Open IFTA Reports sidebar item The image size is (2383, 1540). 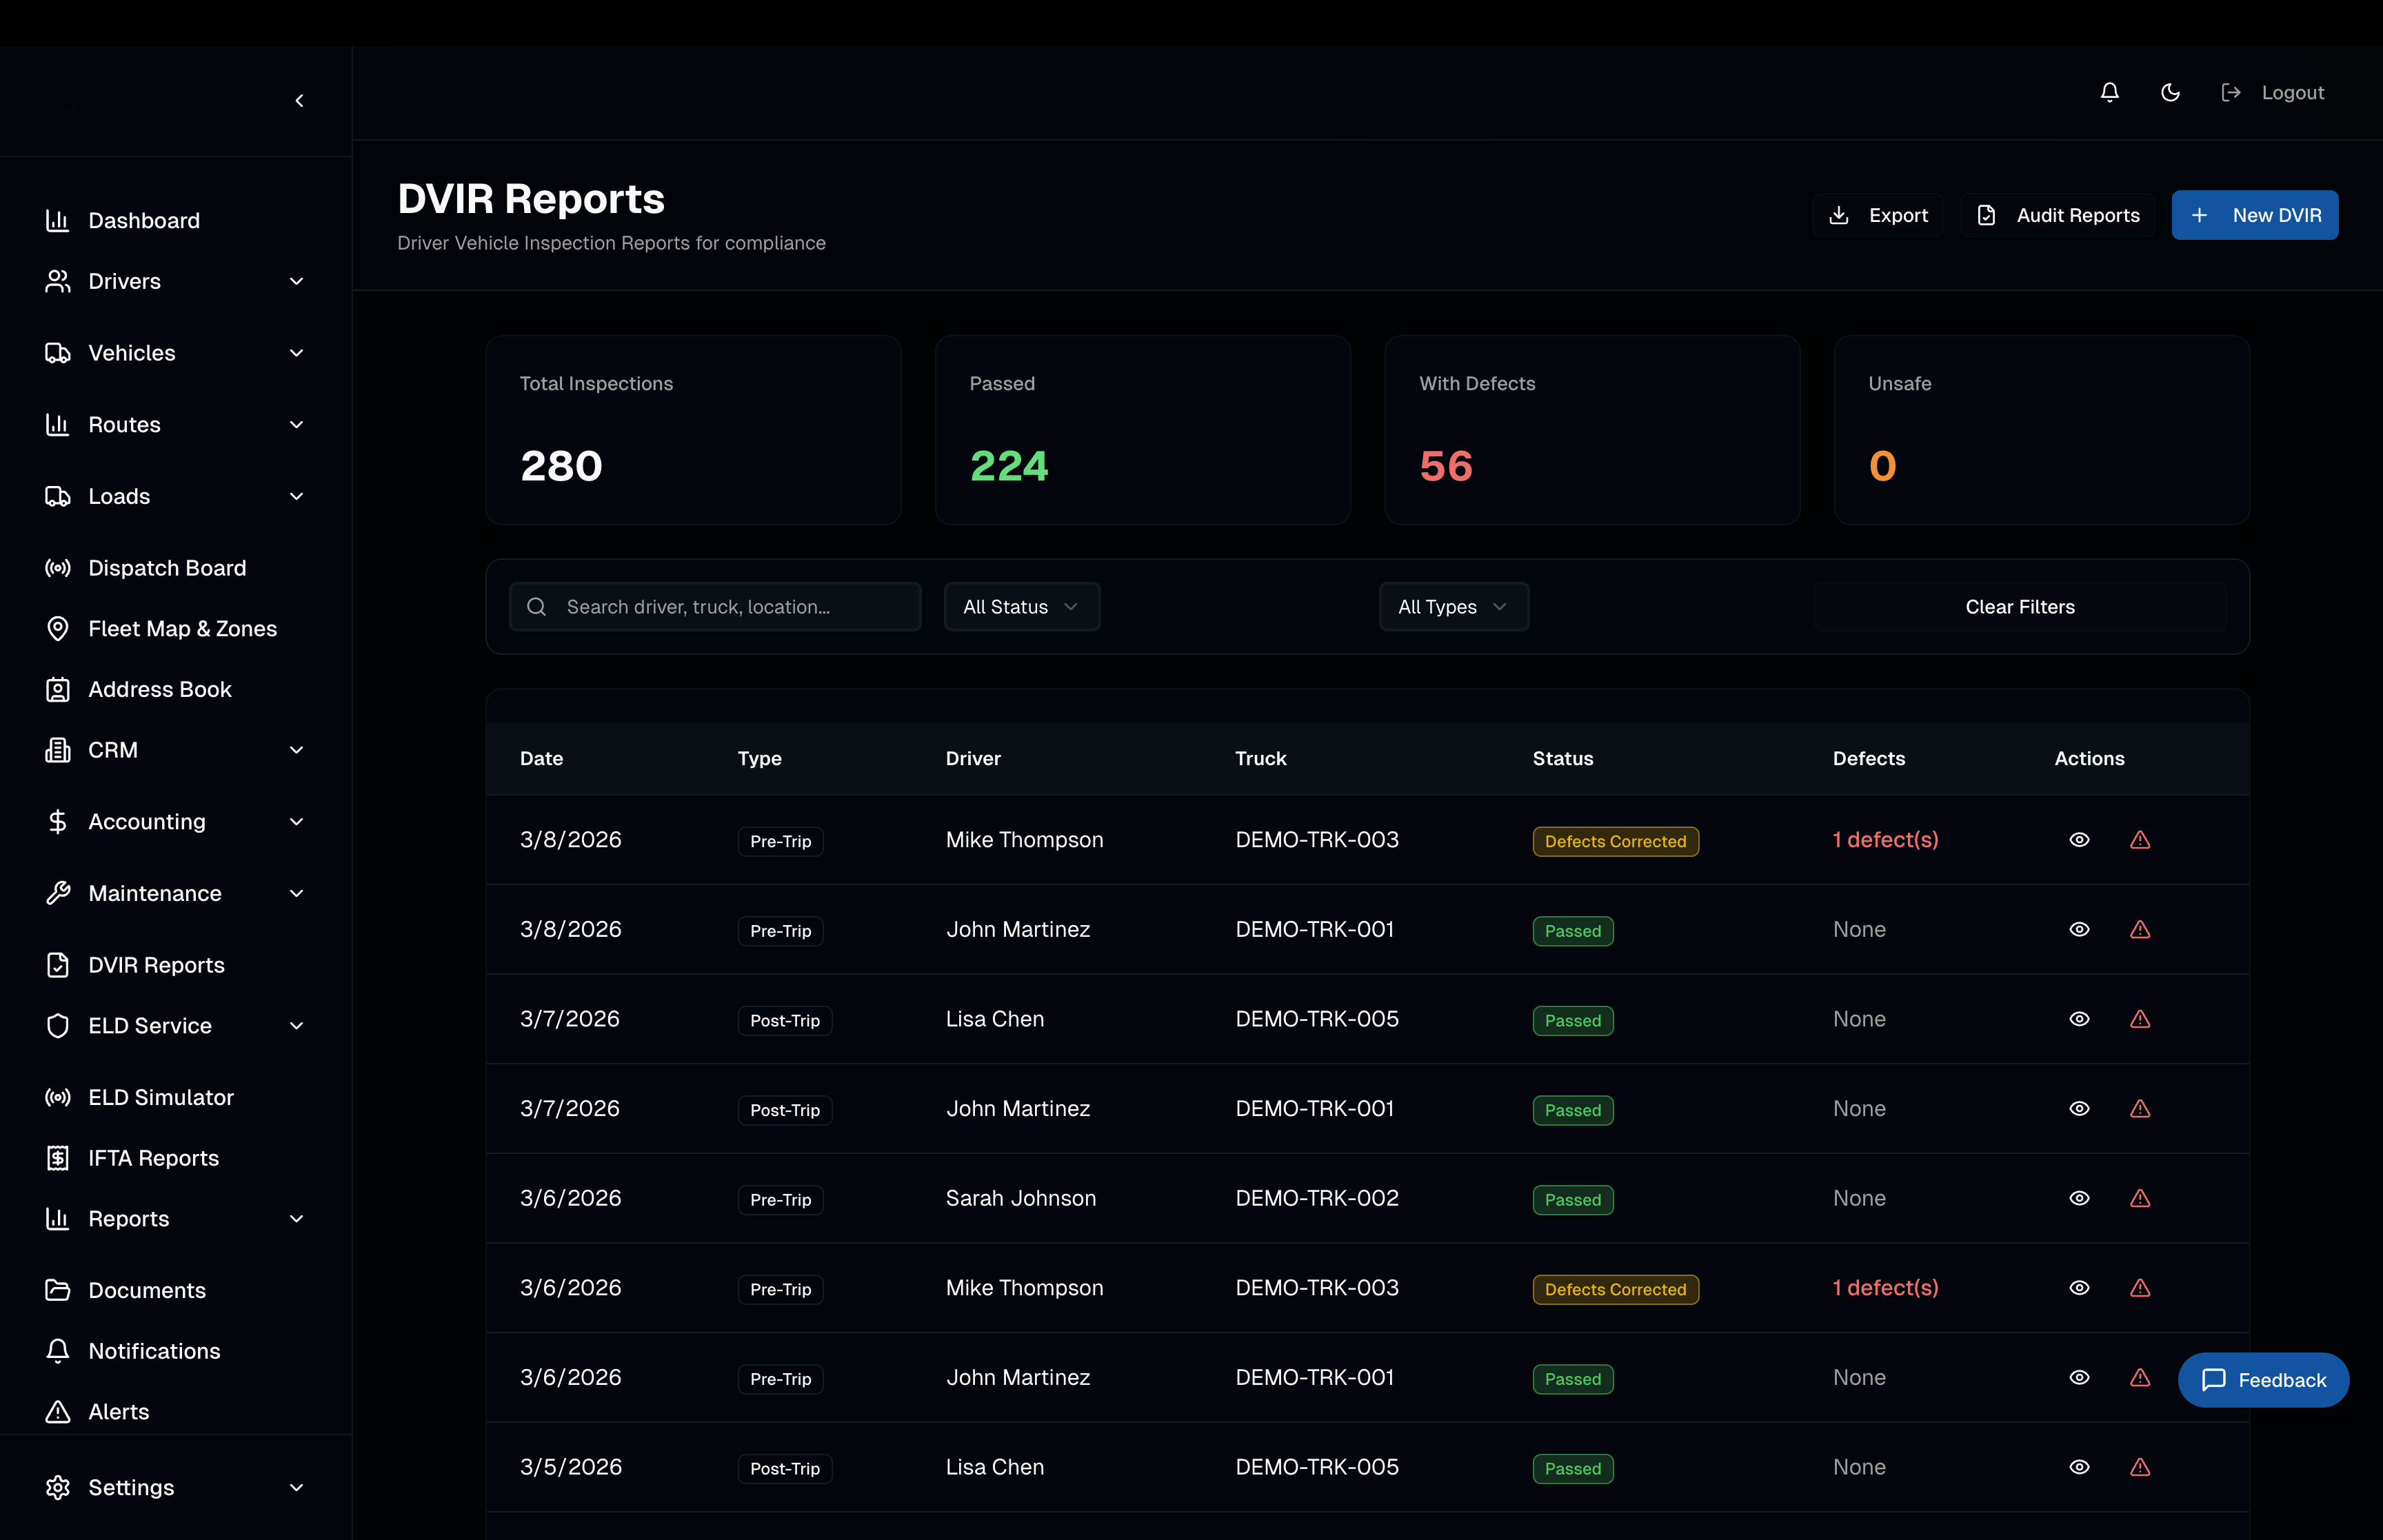pyautogui.click(x=153, y=1158)
